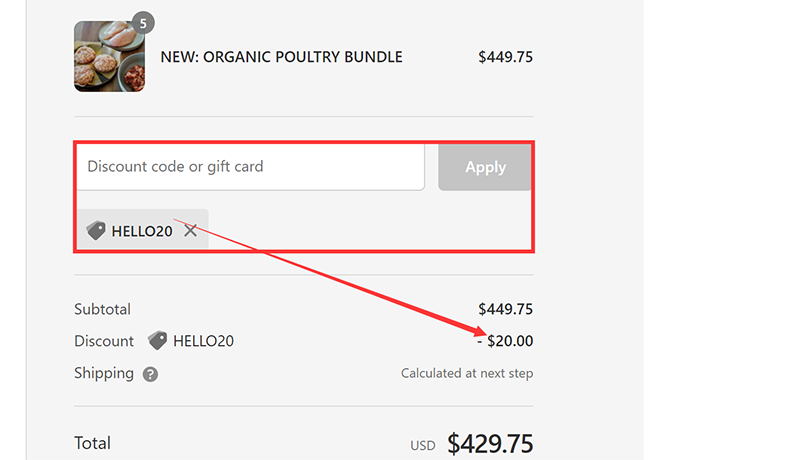800x460 pixels.
Task: Click the tag icon beside Discount
Action: tap(157, 341)
